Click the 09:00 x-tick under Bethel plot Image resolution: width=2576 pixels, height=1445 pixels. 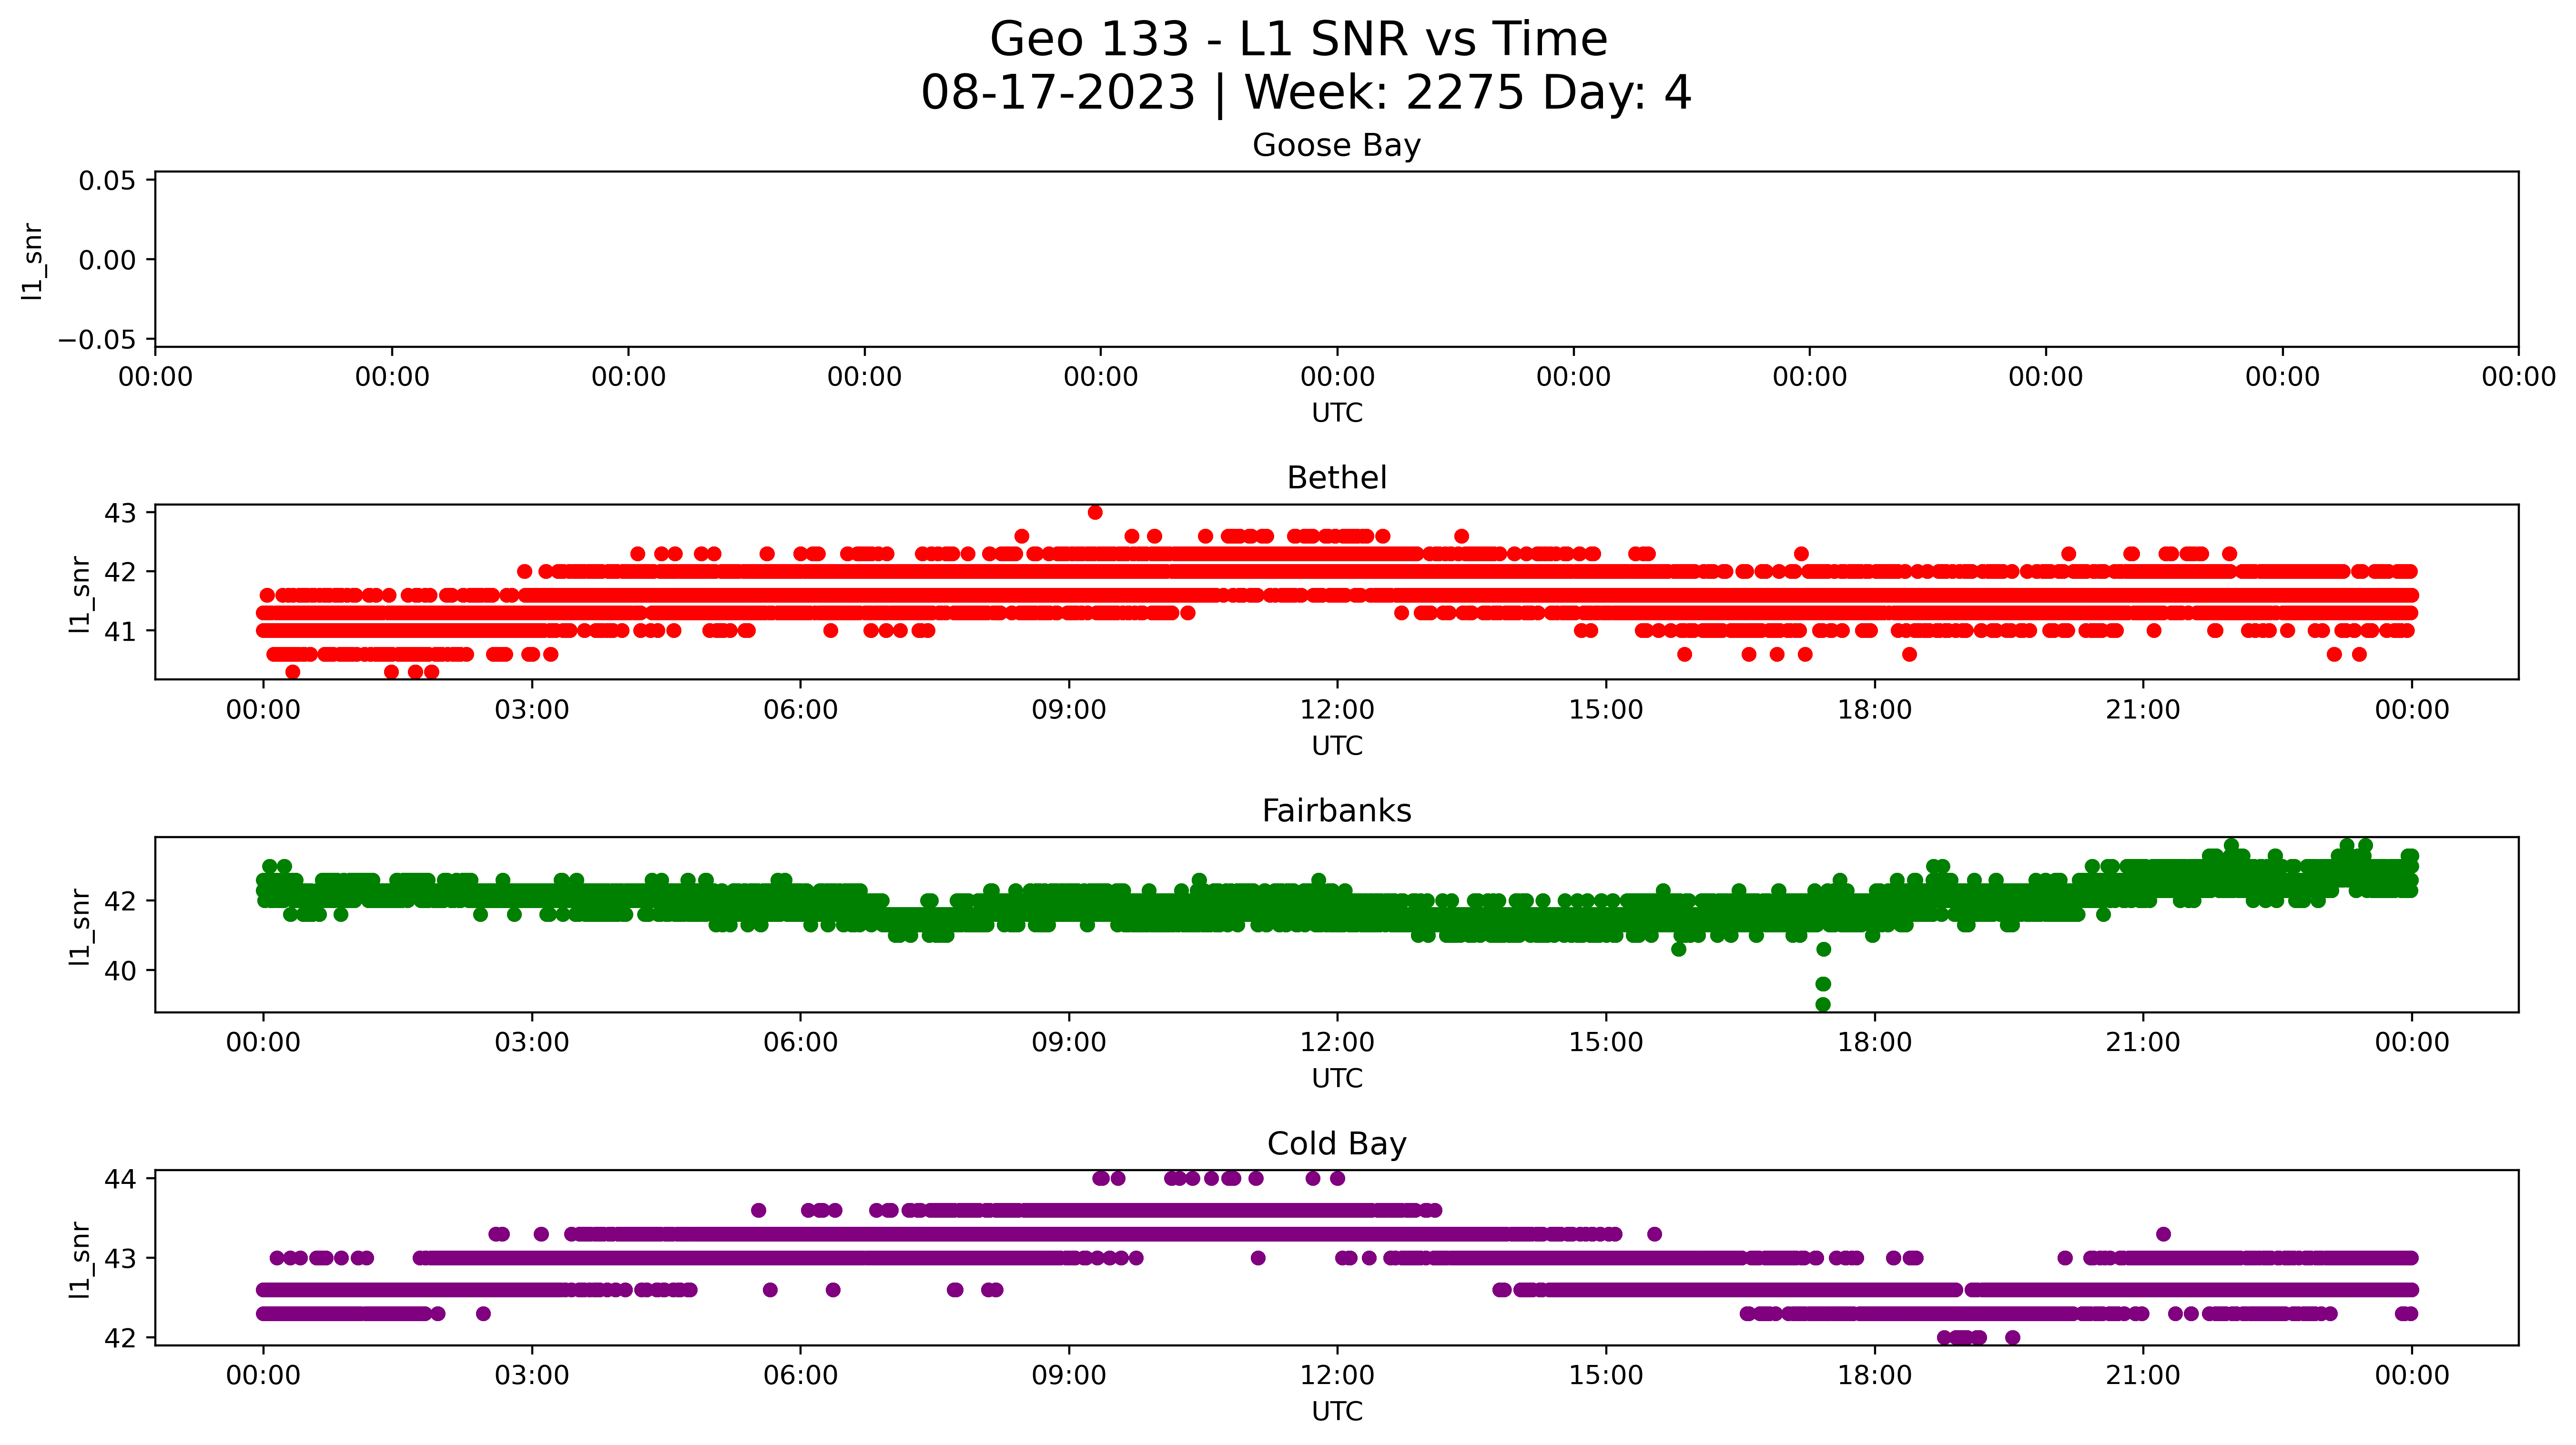[1069, 710]
